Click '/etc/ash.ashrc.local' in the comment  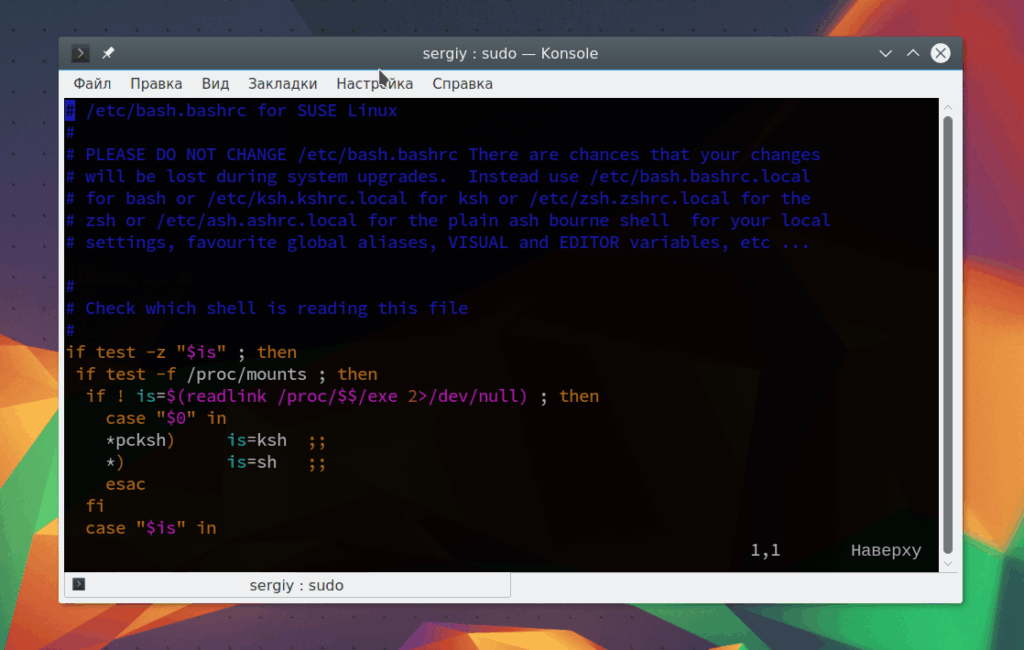coord(257,220)
